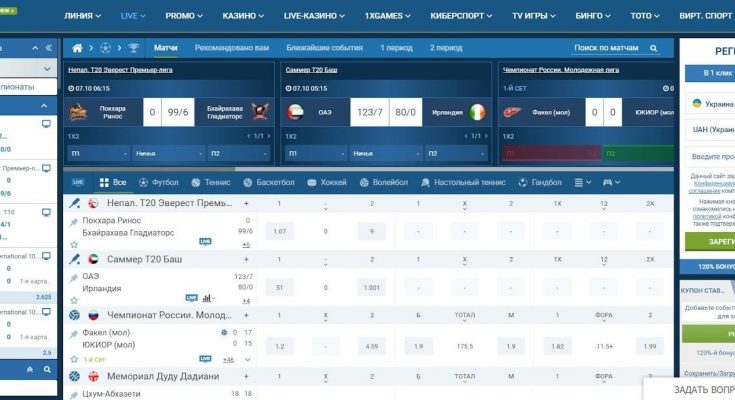Expand the Украина country dropdown
The width and height of the screenshot is (735, 400).
pyautogui.click(x=710, y=103)
